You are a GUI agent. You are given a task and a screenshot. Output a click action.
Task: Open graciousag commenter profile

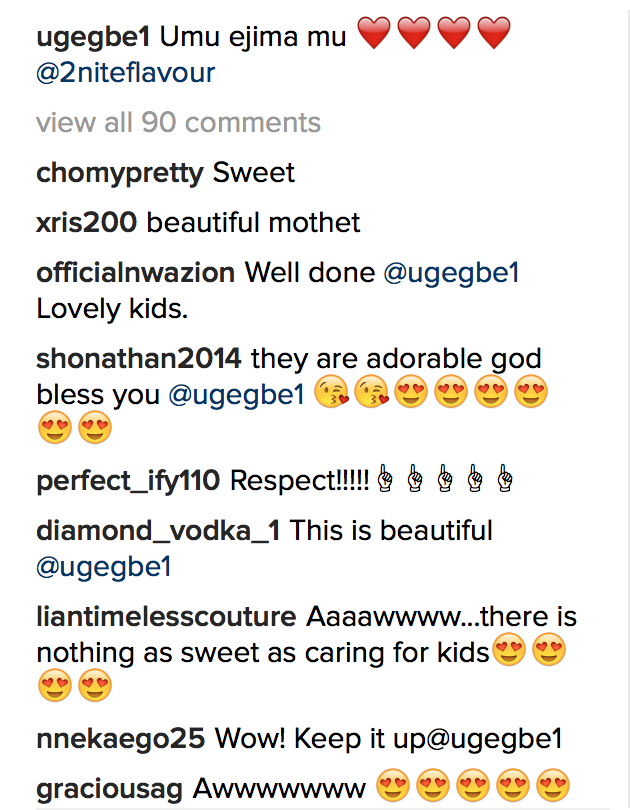pyautogui.click(x=109, y=789)
